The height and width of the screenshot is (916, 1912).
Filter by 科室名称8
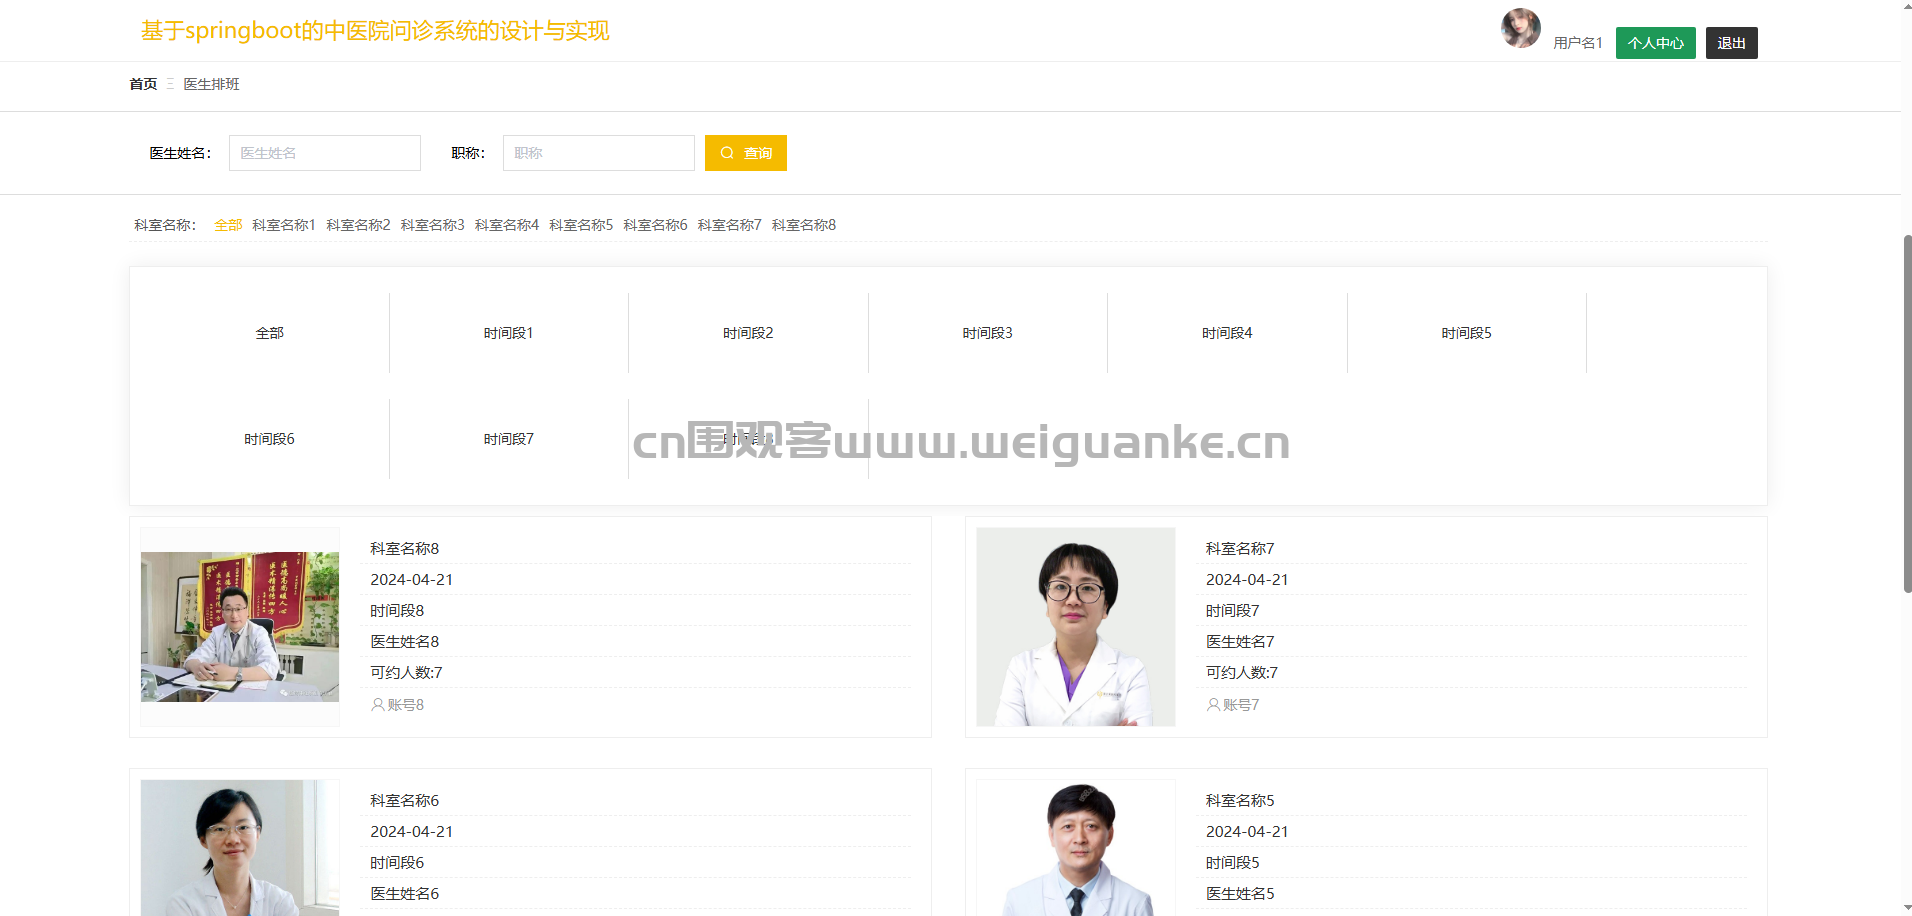coord(803,225)
